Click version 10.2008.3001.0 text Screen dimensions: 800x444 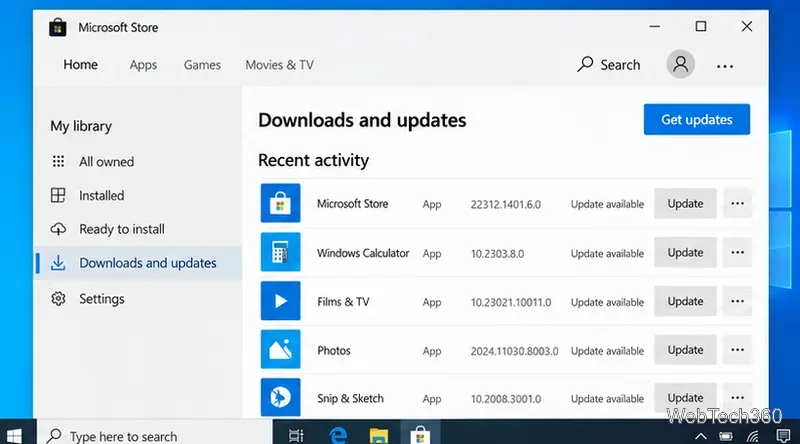pos(506,399)
